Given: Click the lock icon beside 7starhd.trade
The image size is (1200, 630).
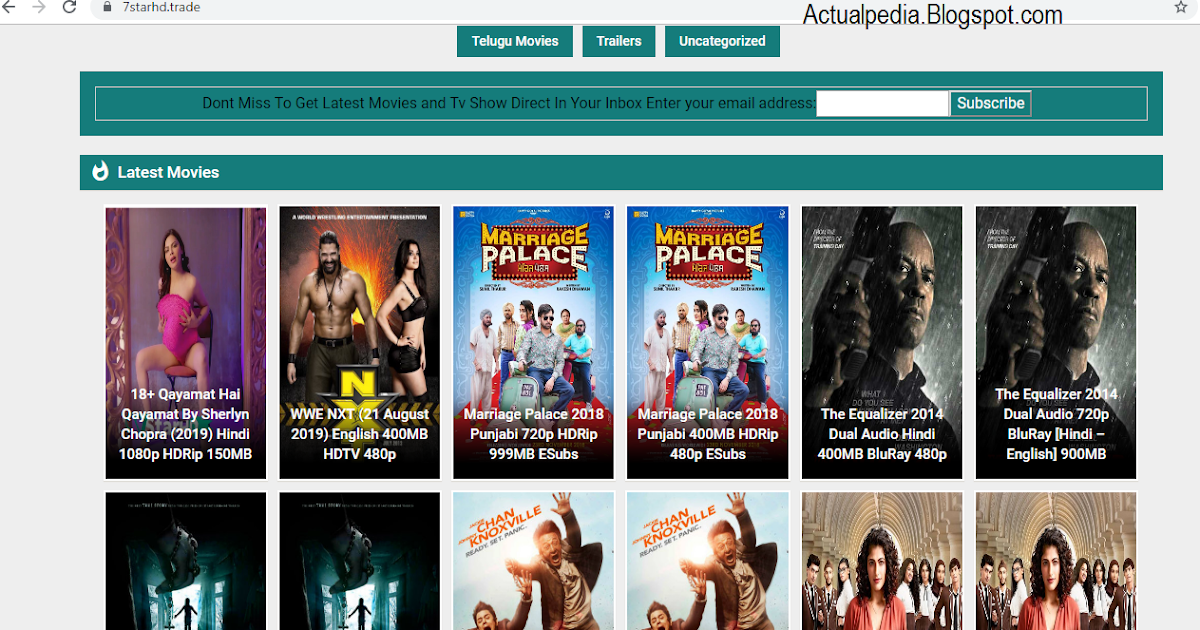Looking at the screenshot, I should pyautogui.click(x=108, y=6).
